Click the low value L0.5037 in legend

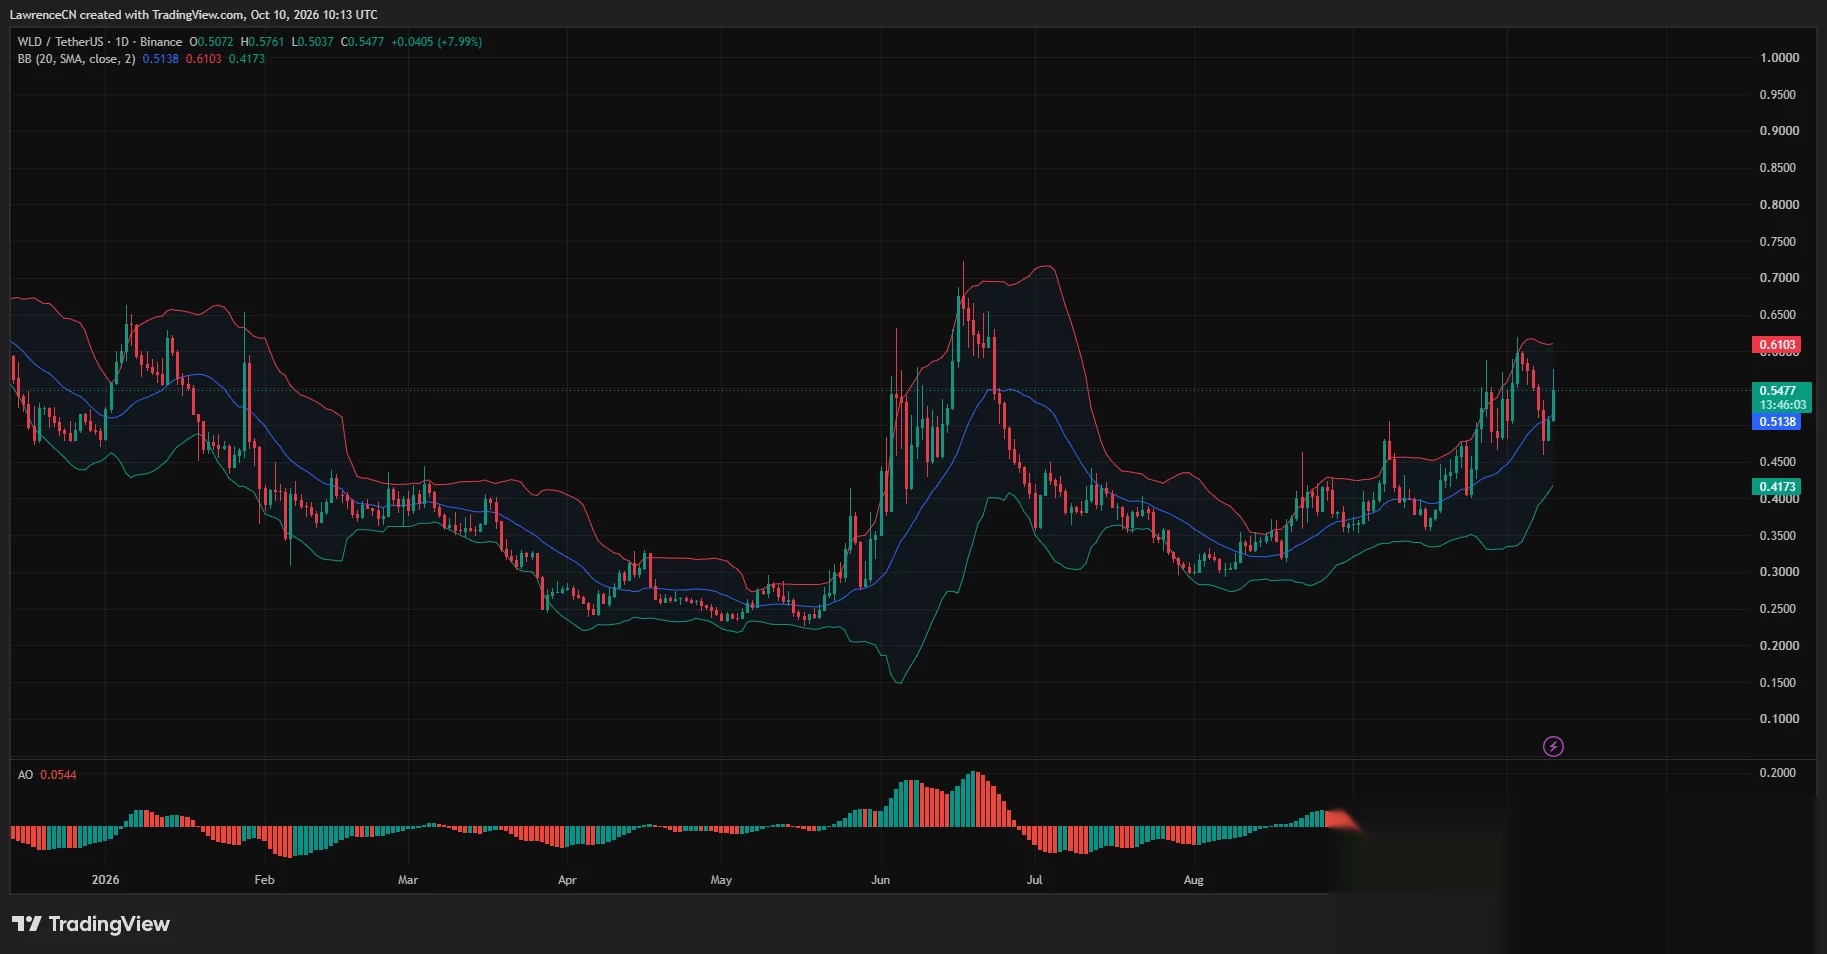coord(312,42)
